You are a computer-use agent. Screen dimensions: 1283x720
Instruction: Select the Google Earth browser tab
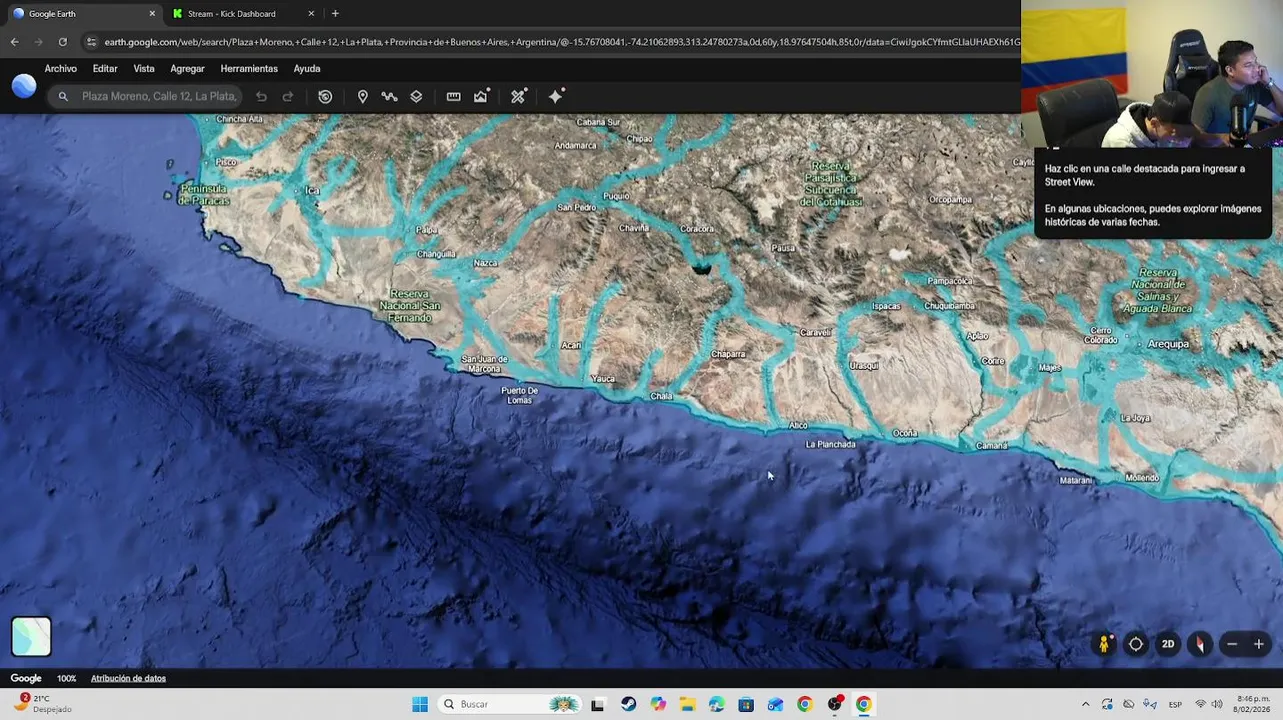point(83,14)
